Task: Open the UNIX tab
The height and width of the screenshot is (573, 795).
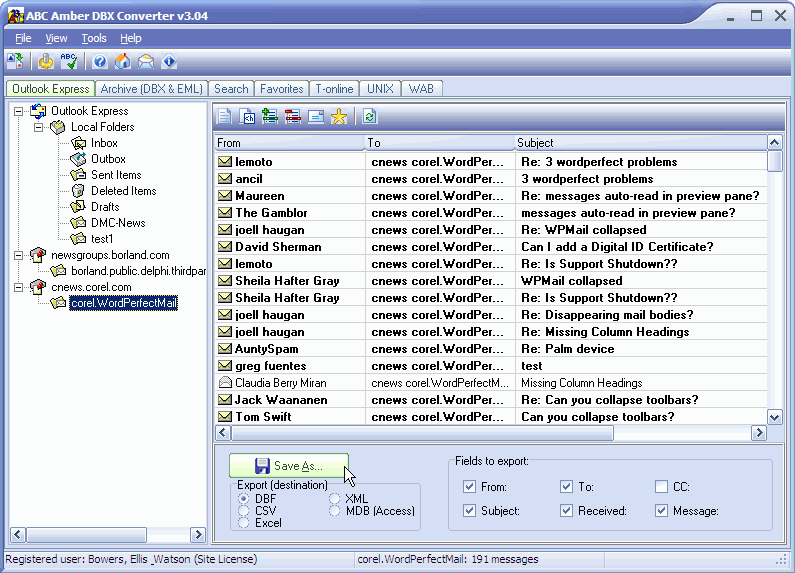Action: (x=380, y=89)
